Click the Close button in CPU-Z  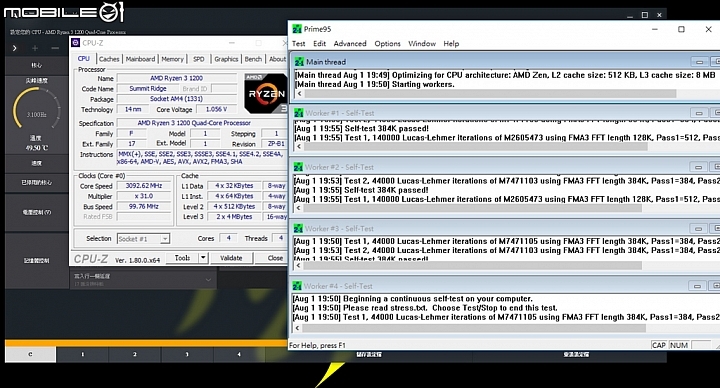pyautogui.click(x=275, y=258)
